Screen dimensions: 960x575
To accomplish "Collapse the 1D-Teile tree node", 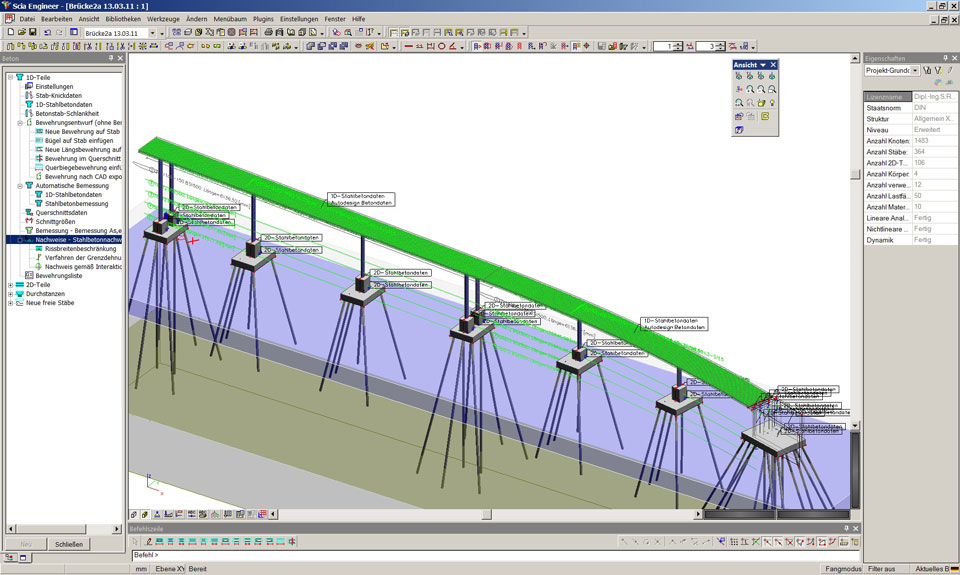I will pyautogui.click(x=9, y=76).
